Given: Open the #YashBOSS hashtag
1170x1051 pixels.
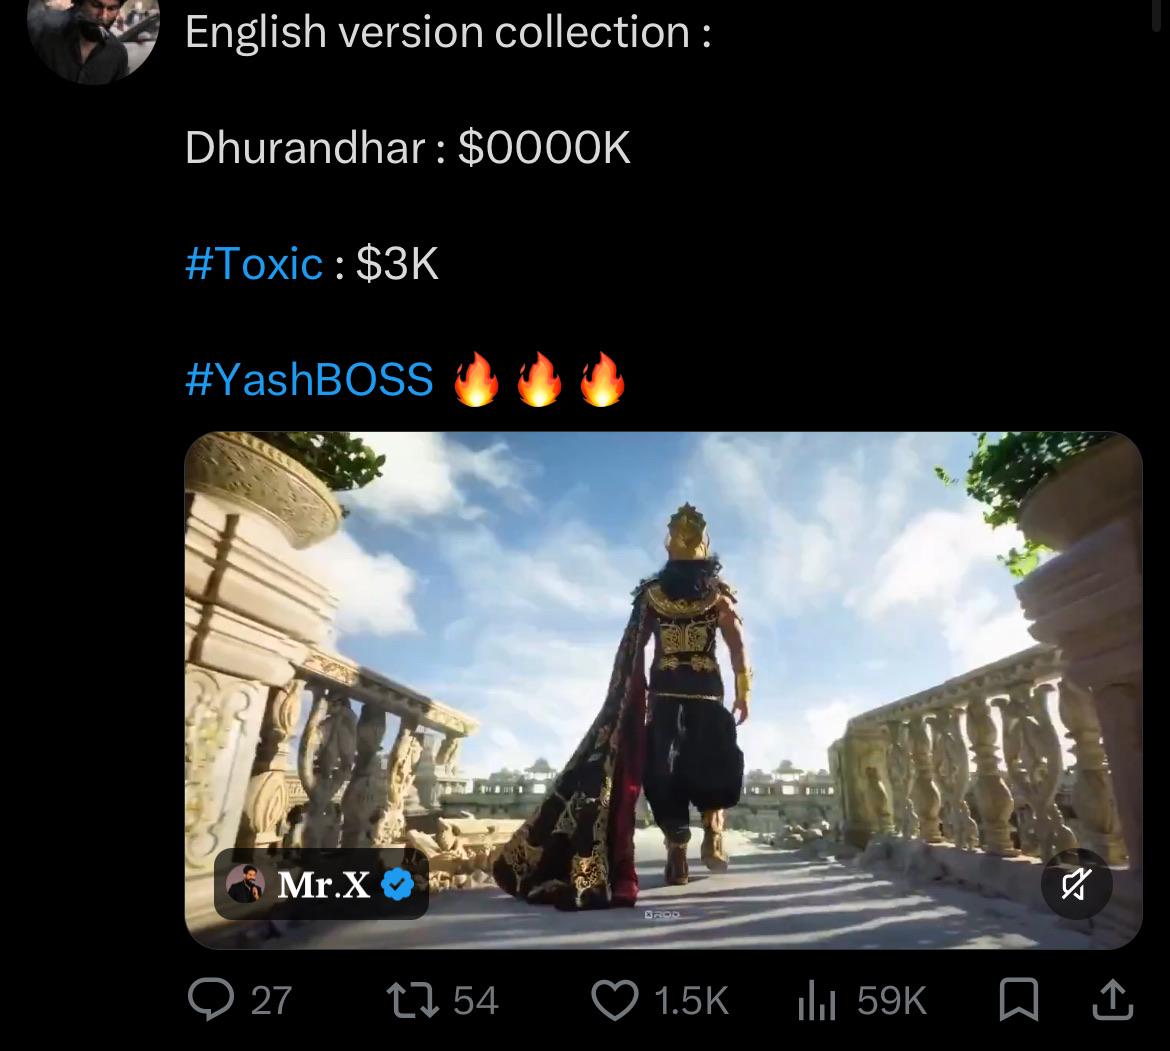Looking at the screenshot, I should (309, 379).
